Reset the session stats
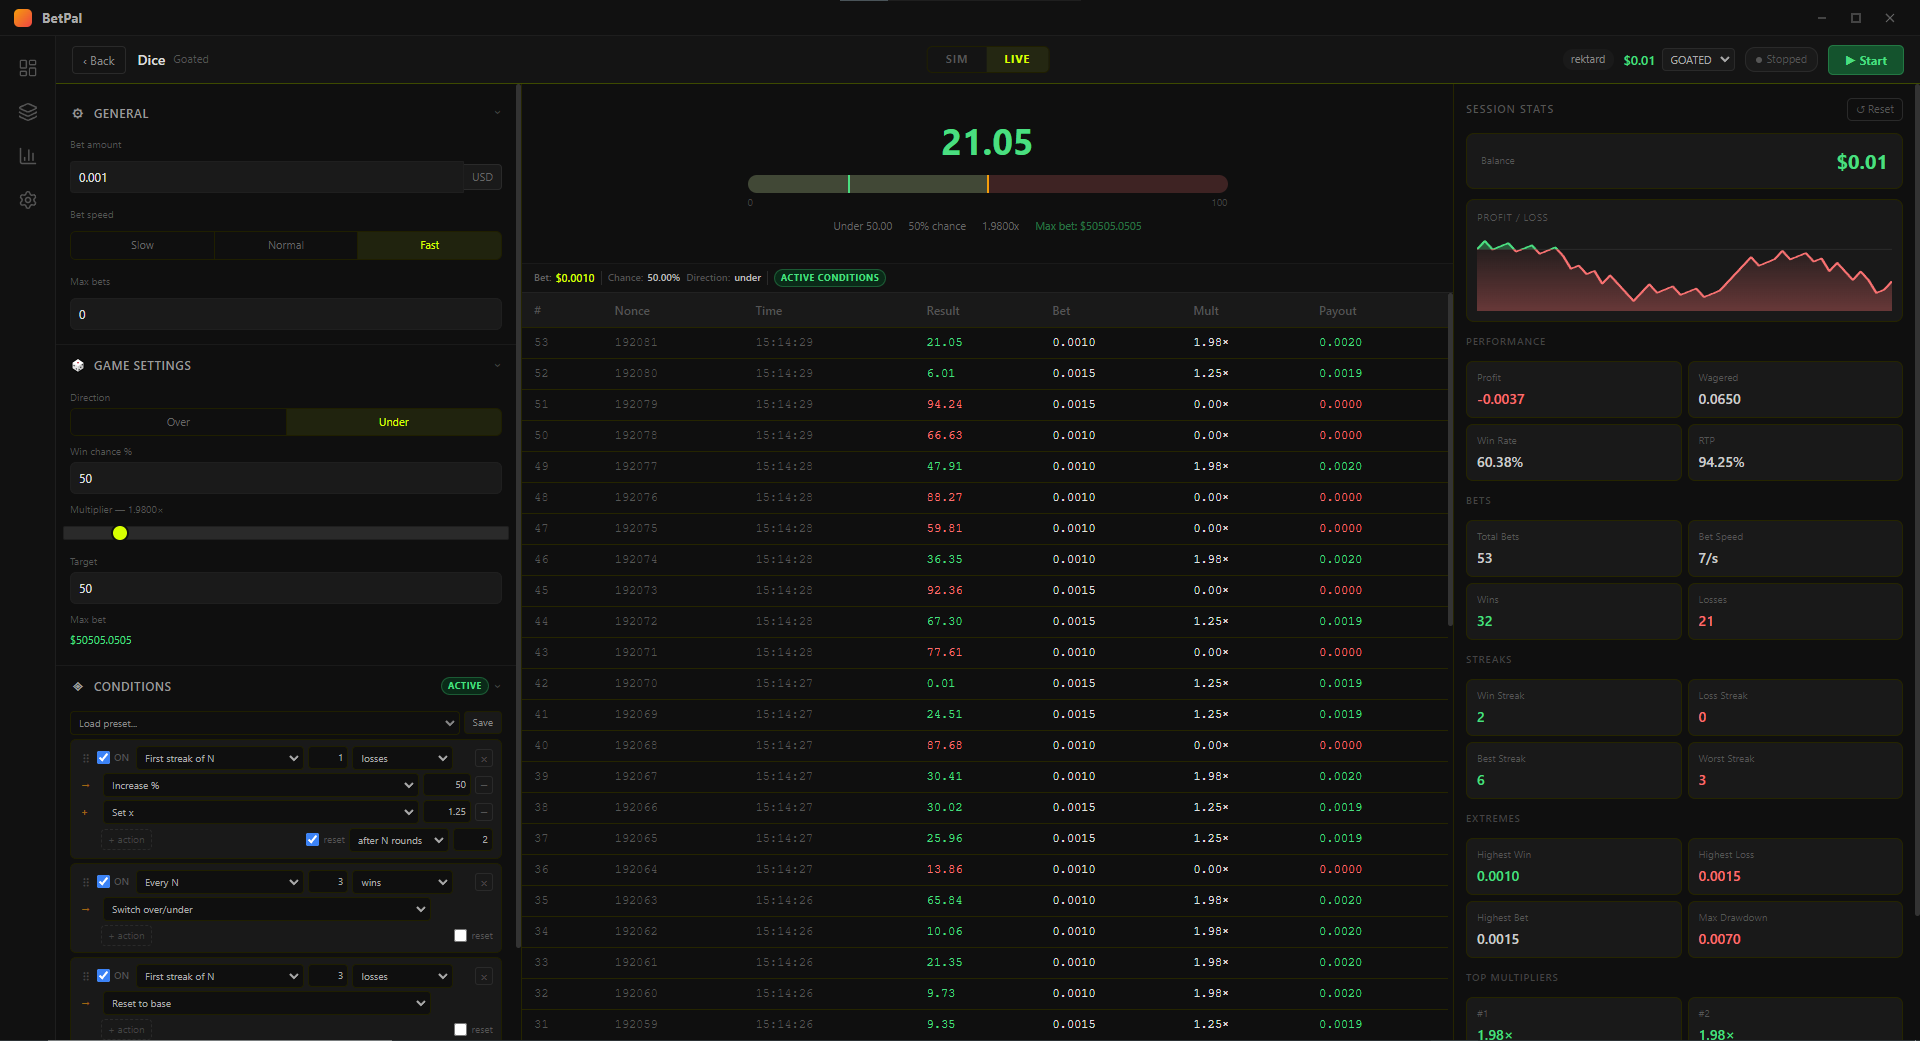The image size is (1920, 1041). 1874,110
